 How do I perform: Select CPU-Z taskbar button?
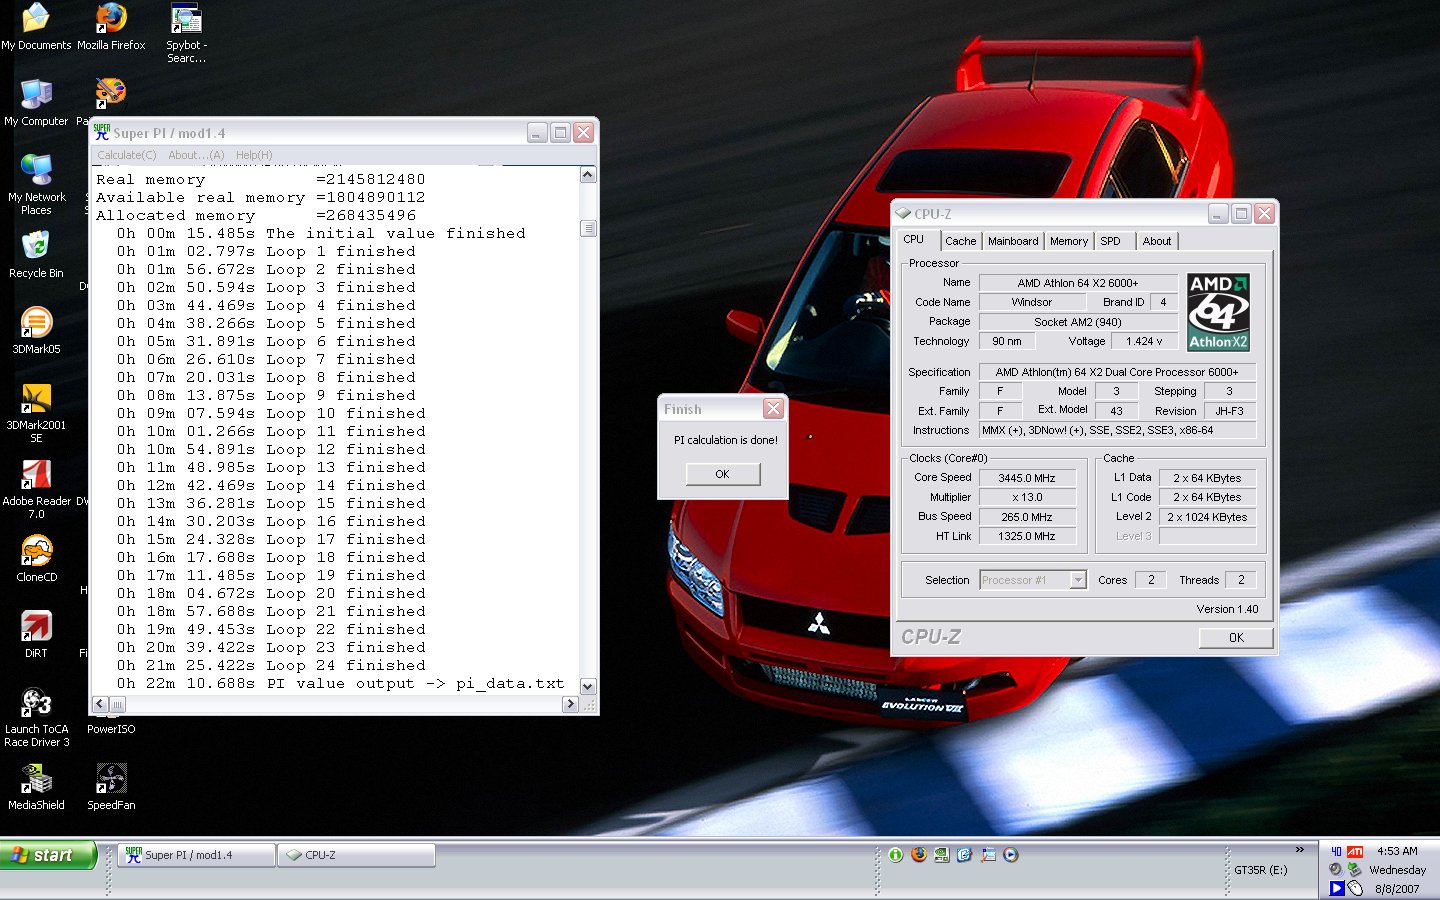[357, 855]
